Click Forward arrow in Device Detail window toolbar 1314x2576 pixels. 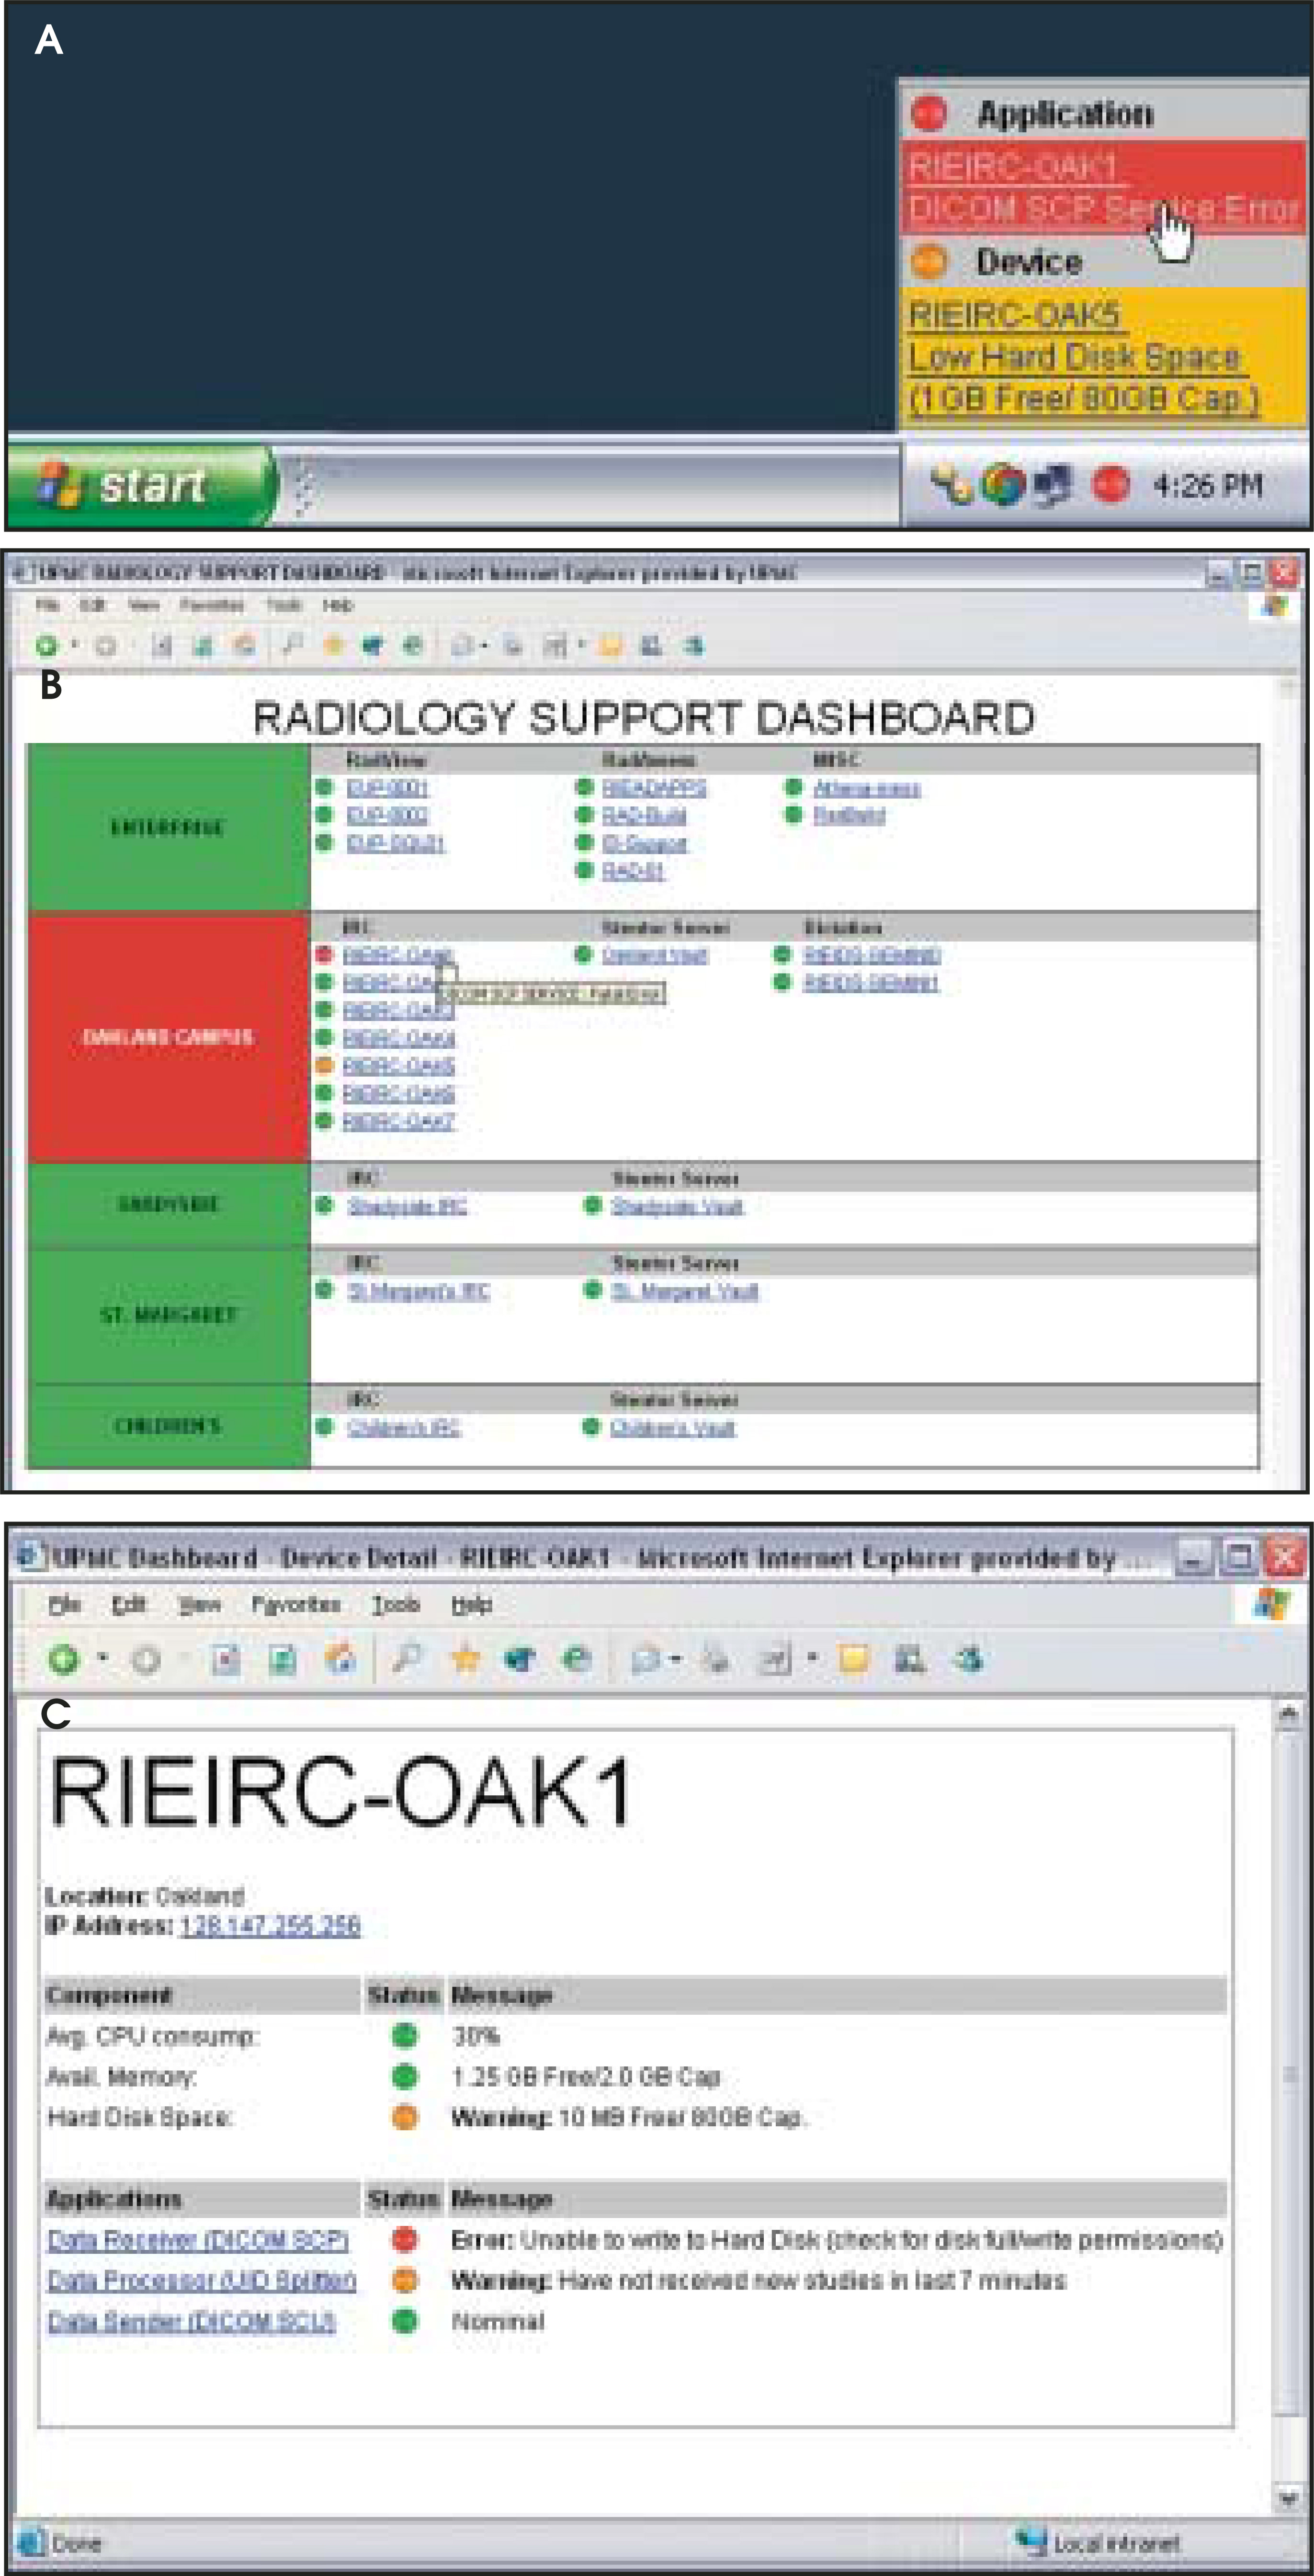click(147, 1660)
